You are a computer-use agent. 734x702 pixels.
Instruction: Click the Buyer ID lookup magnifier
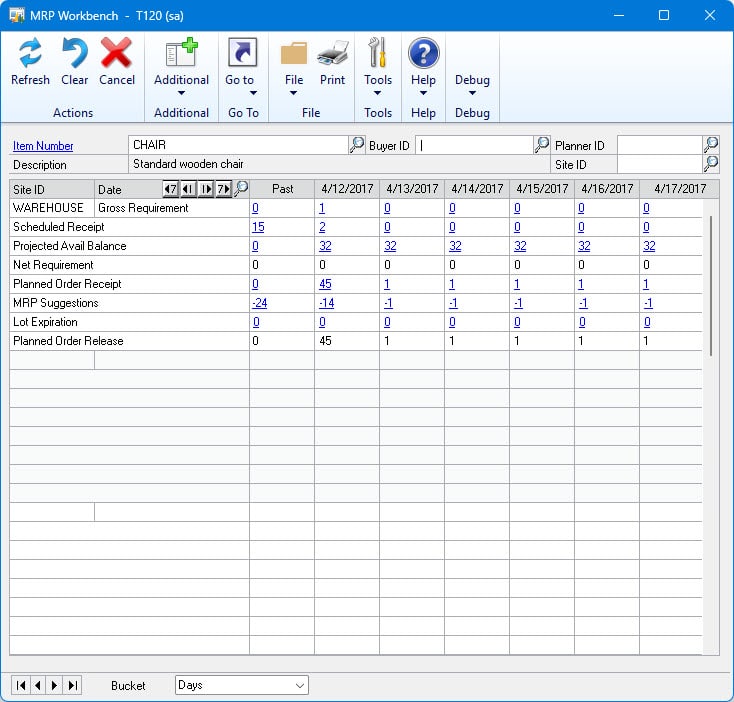[x=542, y=145]
